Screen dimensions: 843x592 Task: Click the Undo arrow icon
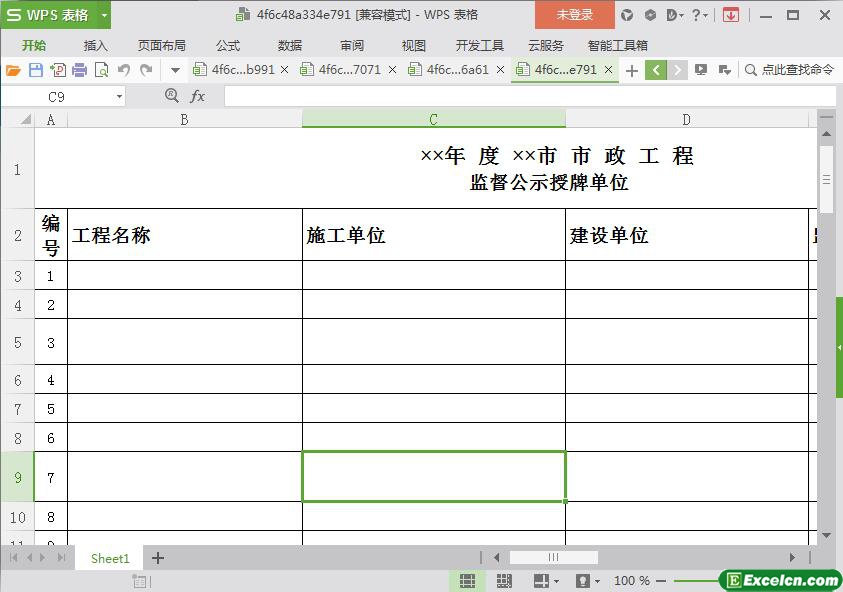pyautogui.click(x=124, y=70)
